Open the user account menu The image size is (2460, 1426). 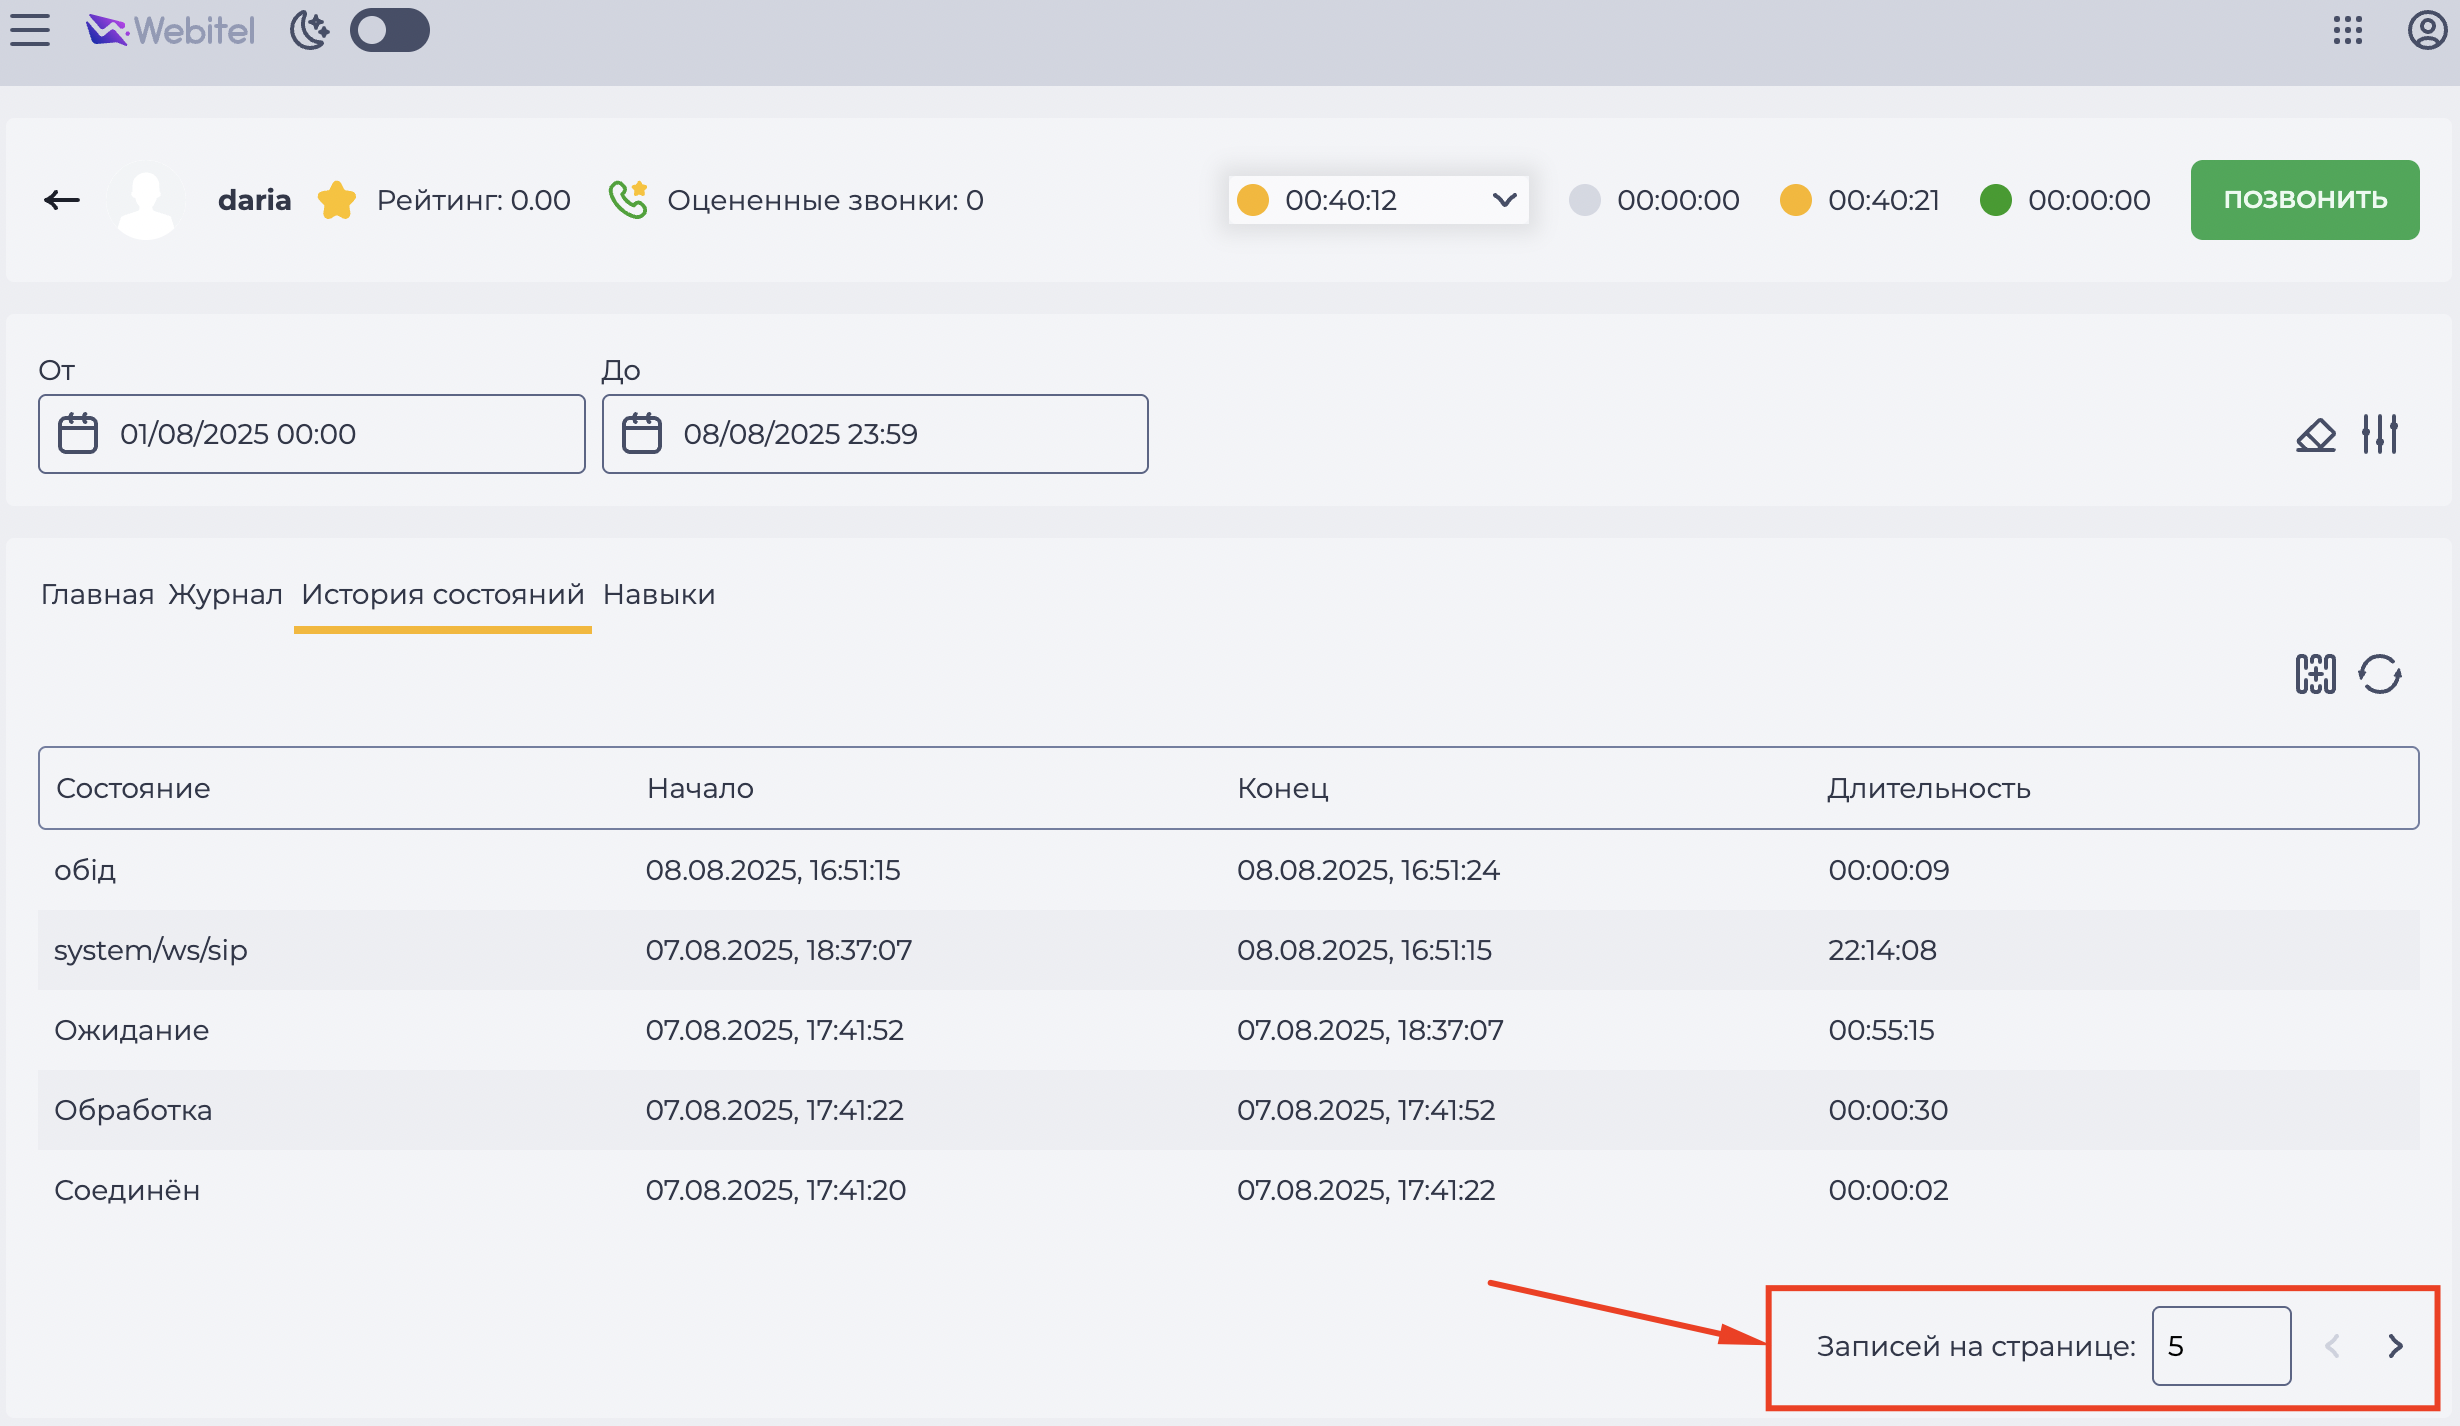pos(2427,30)
